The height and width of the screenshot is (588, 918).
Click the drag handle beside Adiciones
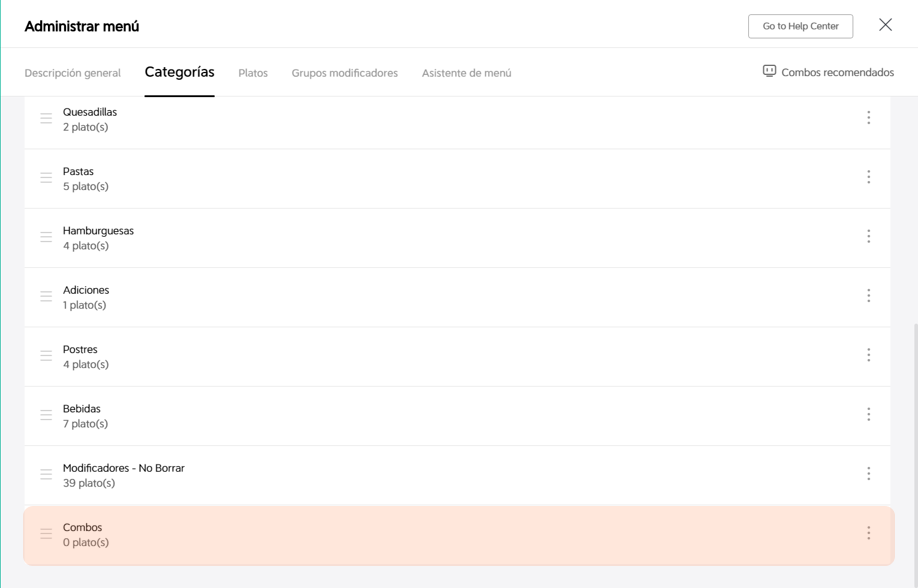pyautogui.click(x=46, y=296)
